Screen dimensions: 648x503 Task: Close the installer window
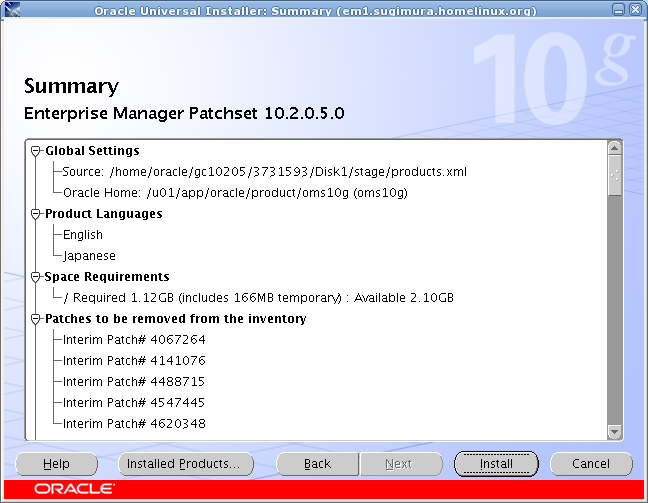(635, 9)
